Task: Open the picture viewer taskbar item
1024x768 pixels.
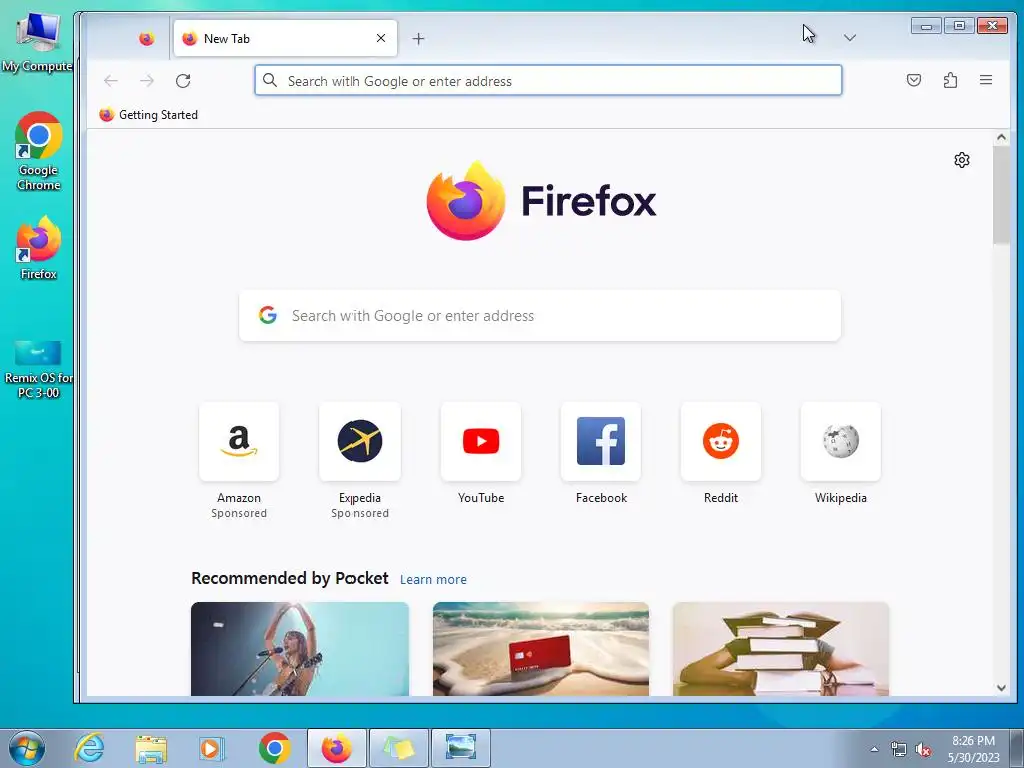Action: [460, 748]
